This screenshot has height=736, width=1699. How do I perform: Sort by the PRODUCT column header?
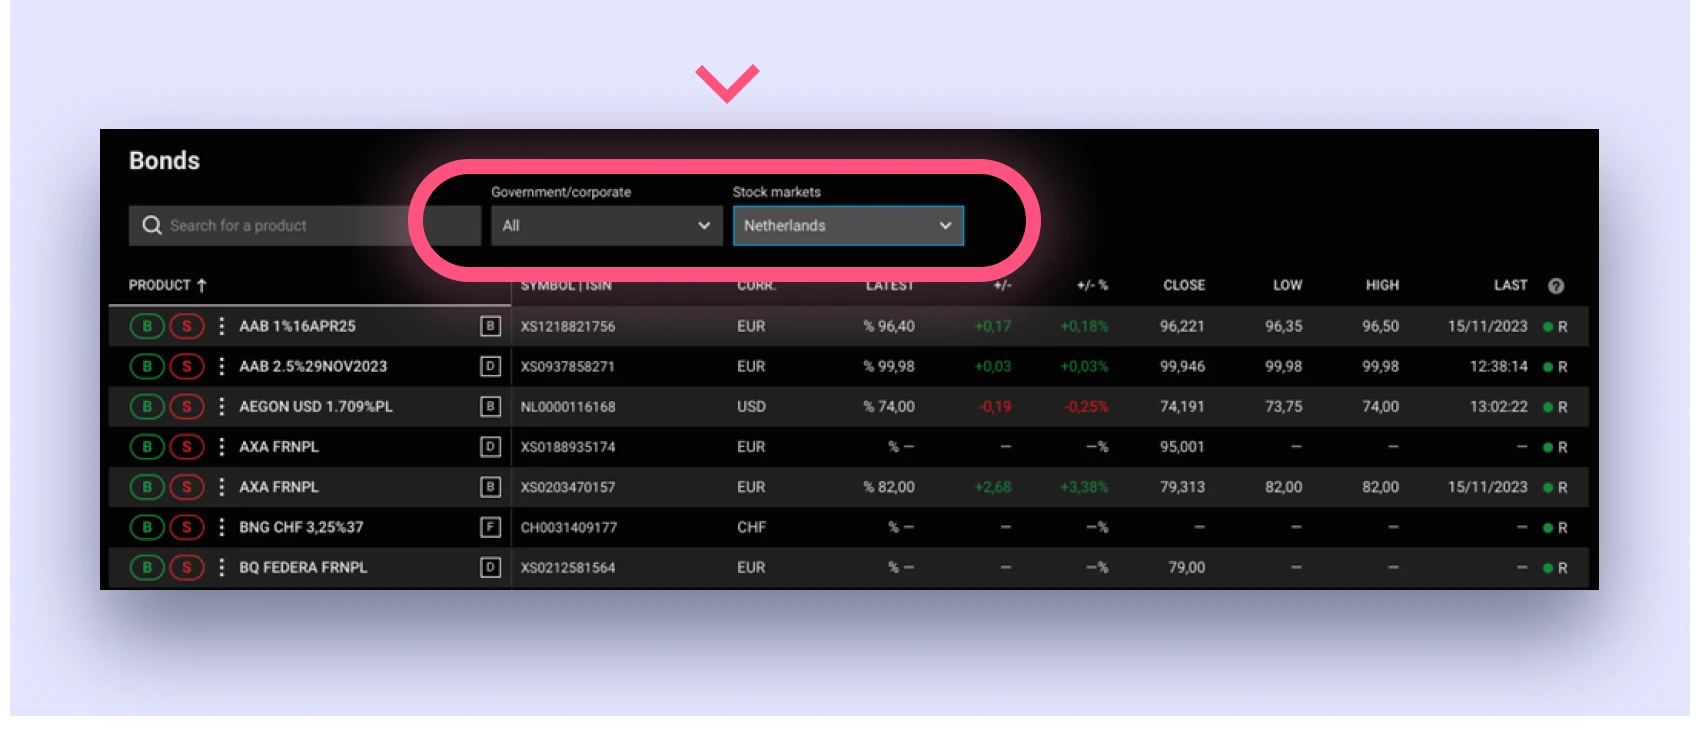(x=160, y=285)
